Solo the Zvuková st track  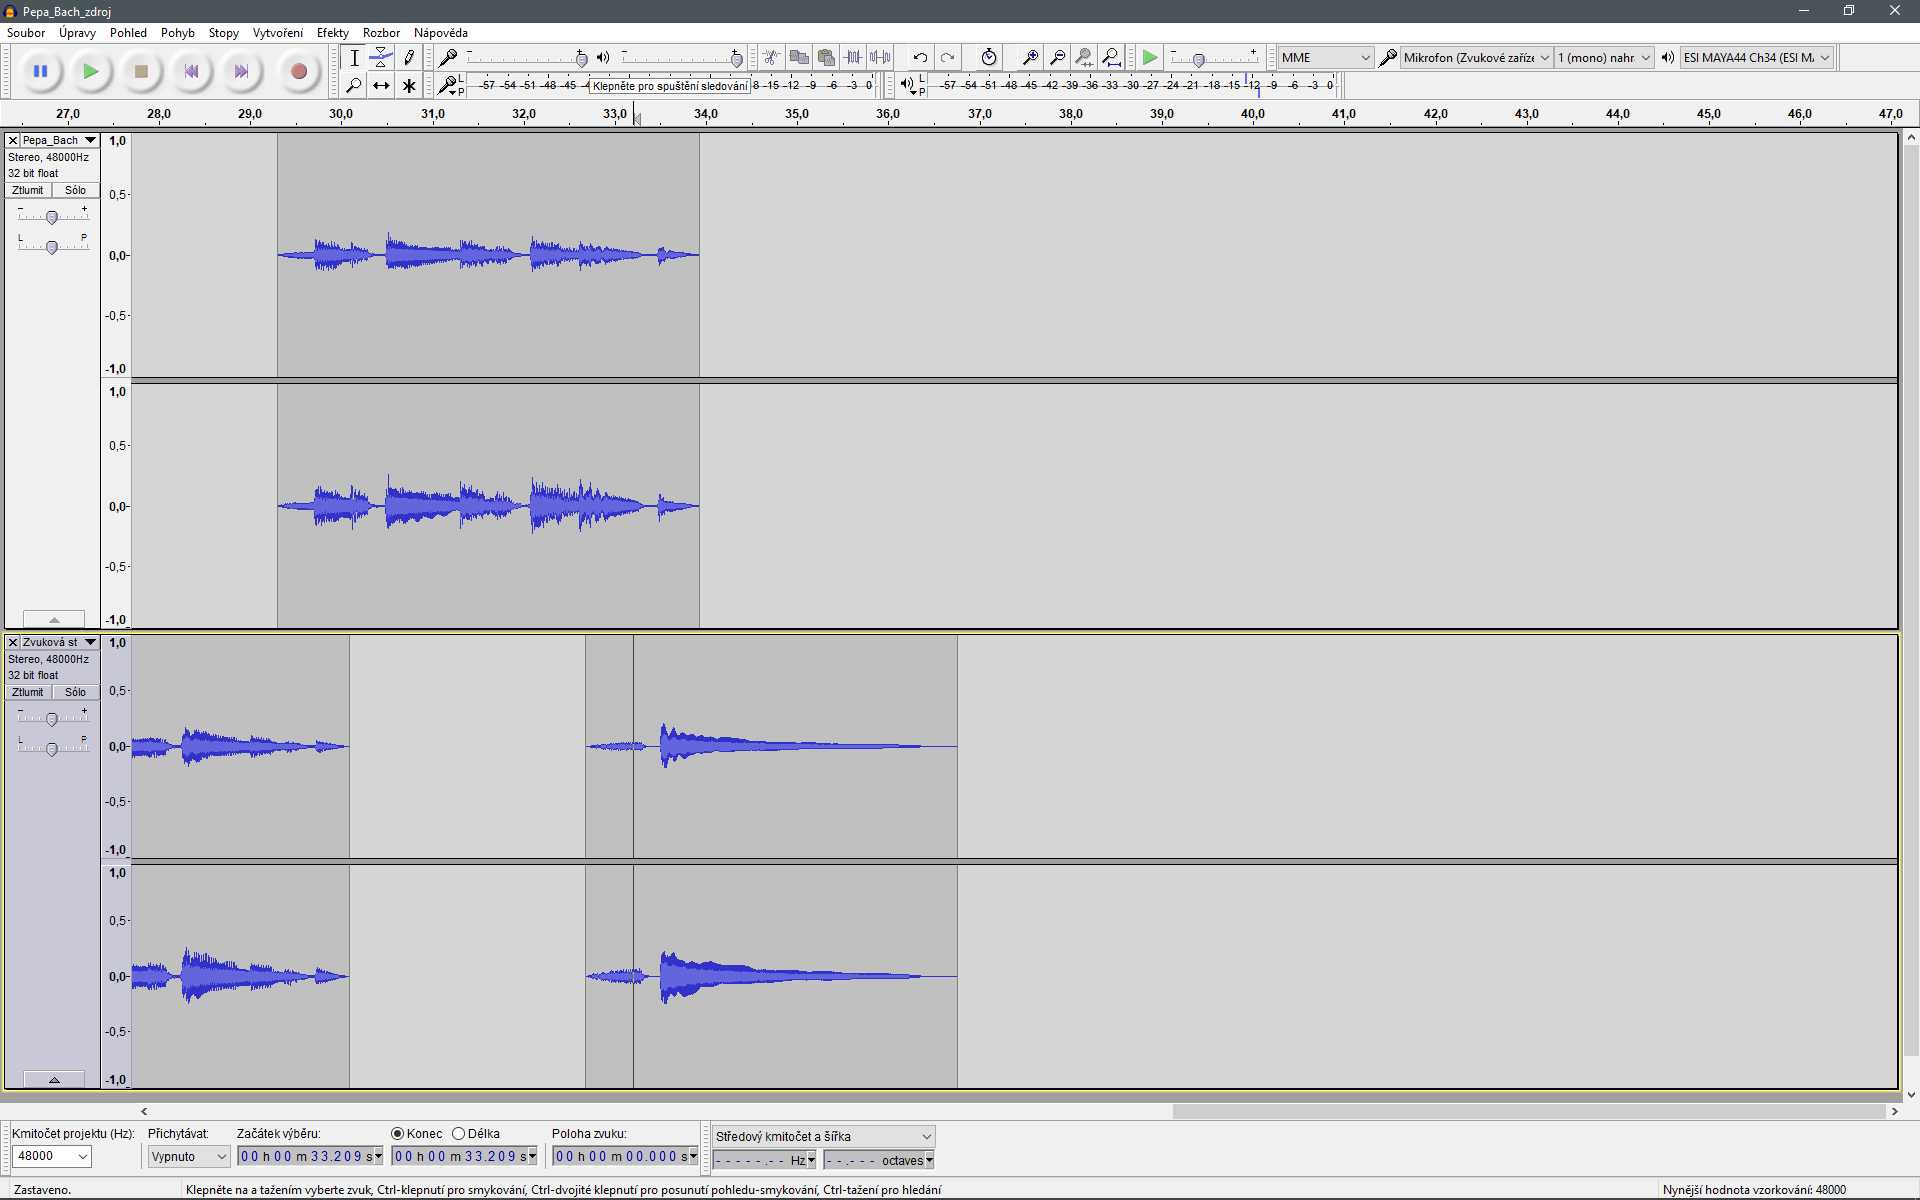(x=76, y=692)
